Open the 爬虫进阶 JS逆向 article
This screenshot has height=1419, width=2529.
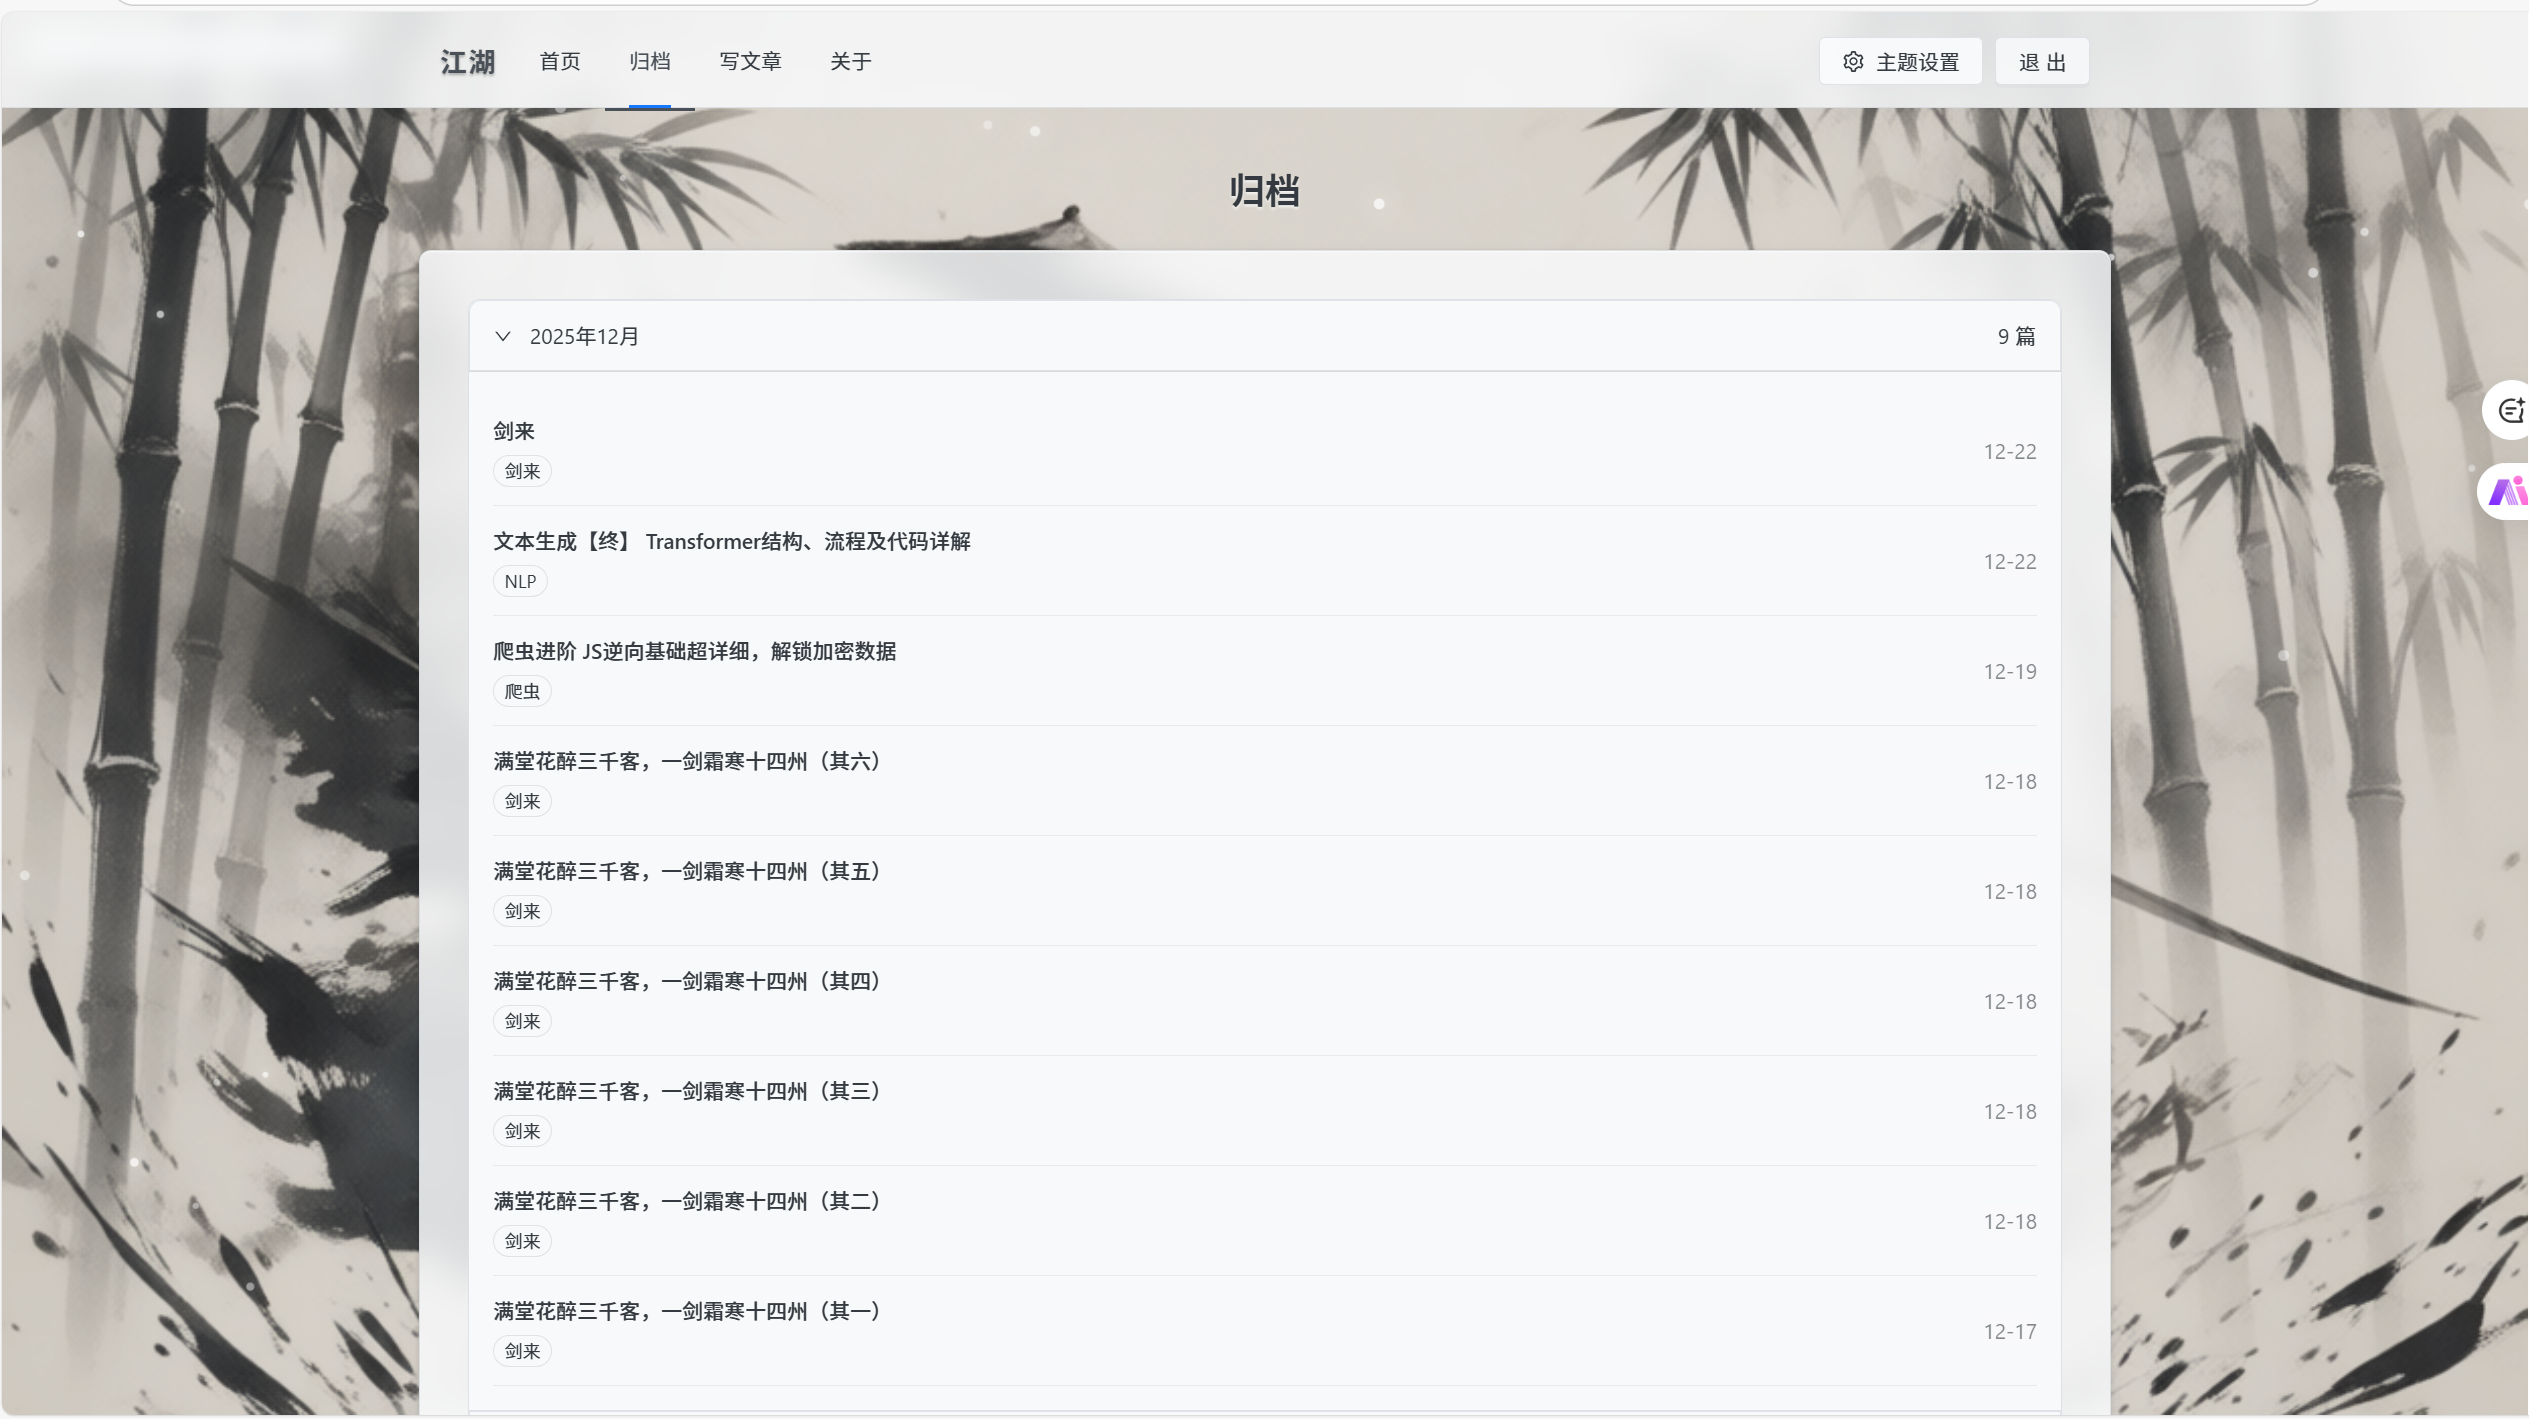694,651
